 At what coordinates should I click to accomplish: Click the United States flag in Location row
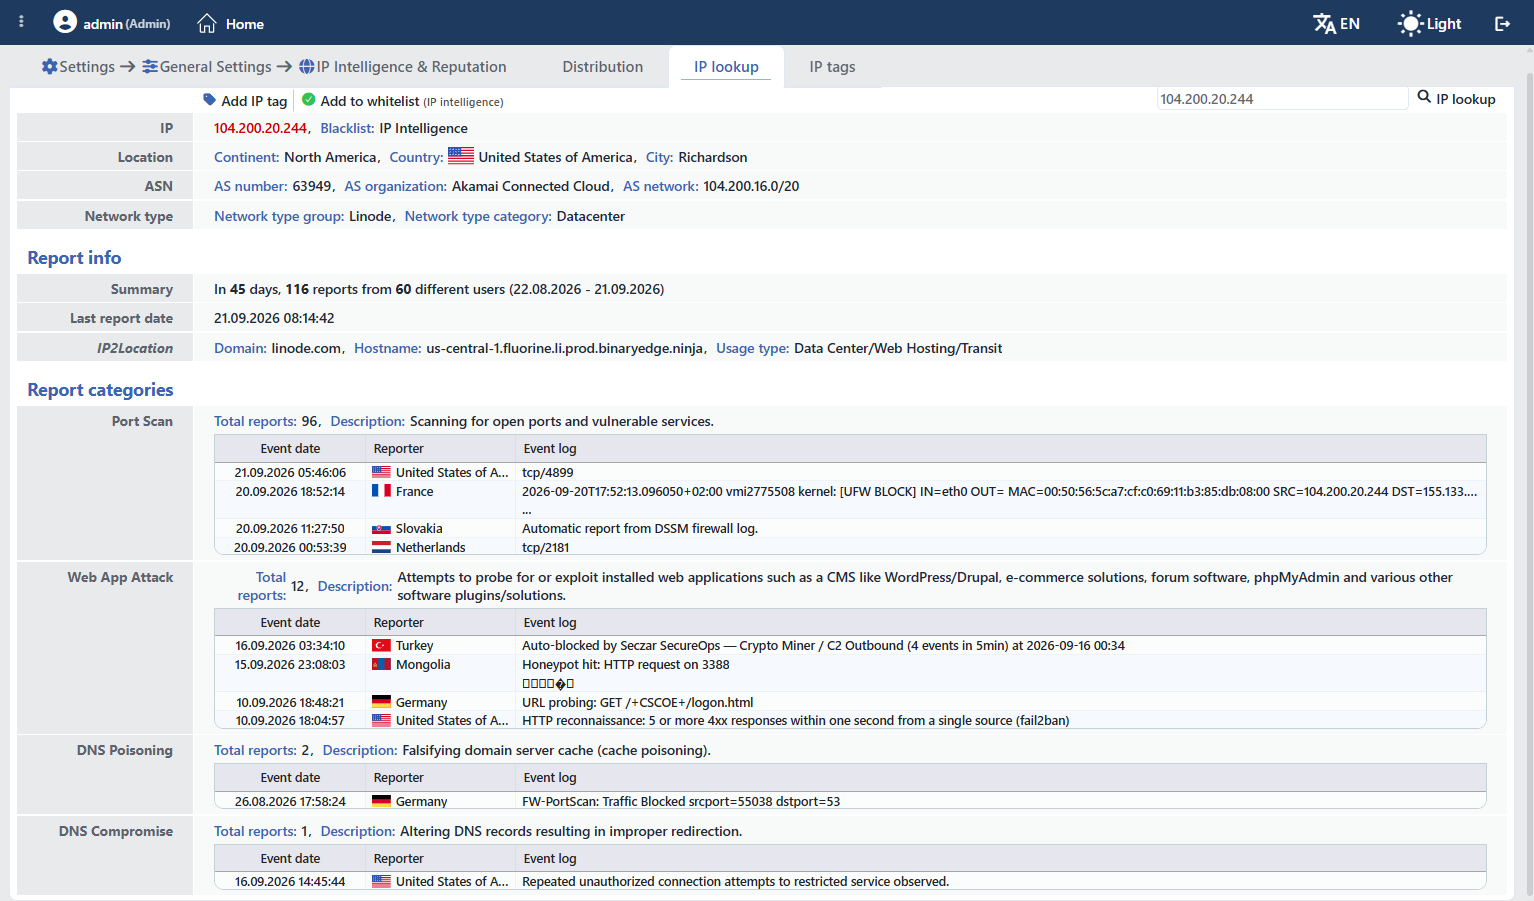click(x=461, y=156)
